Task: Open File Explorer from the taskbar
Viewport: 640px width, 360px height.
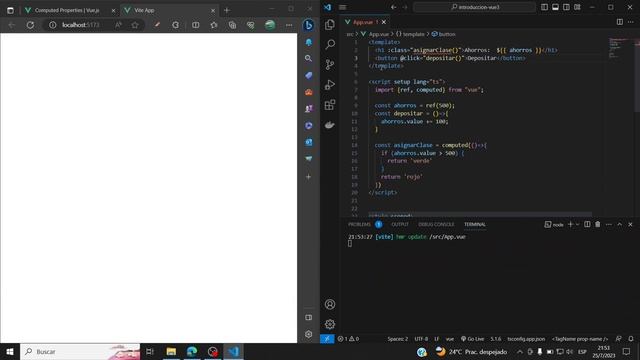Action: click(171, 351)
